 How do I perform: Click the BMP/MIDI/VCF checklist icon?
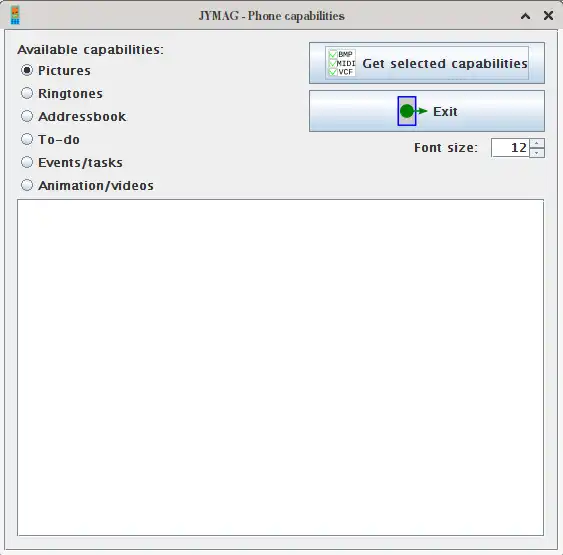click(x=341, y=63)
